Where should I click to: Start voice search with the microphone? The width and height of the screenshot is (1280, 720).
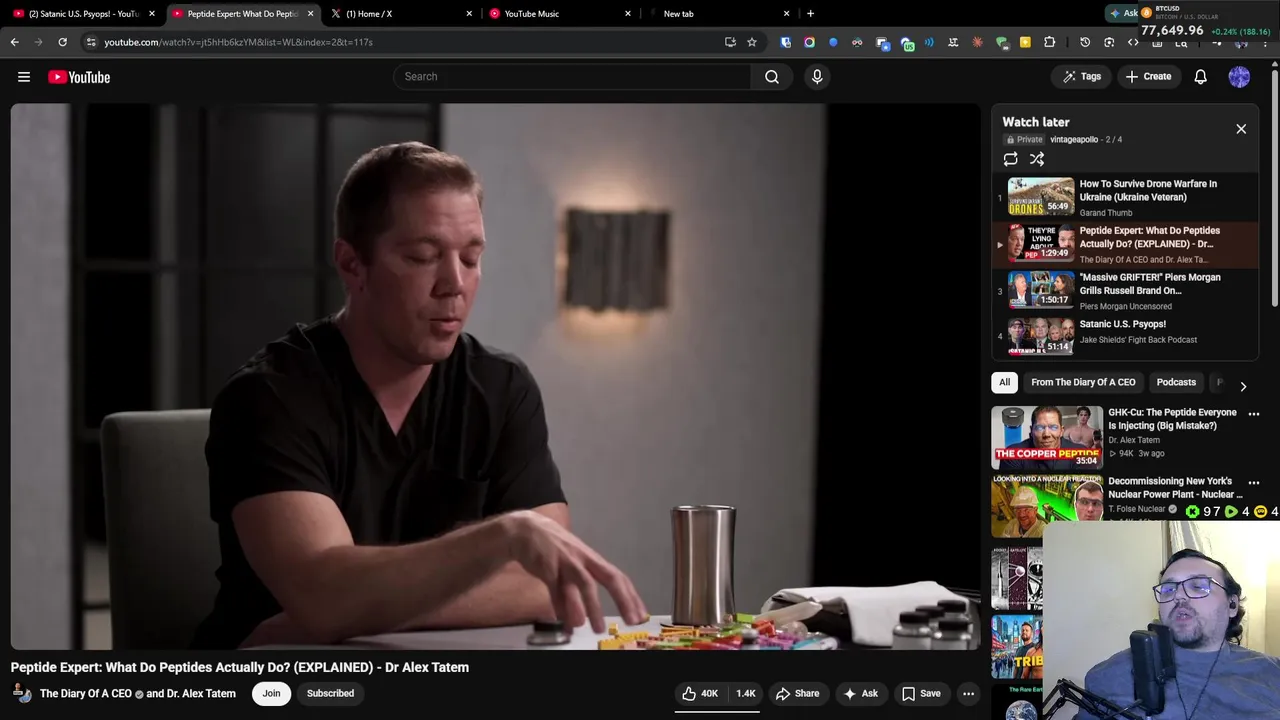[x=817, y=77]
